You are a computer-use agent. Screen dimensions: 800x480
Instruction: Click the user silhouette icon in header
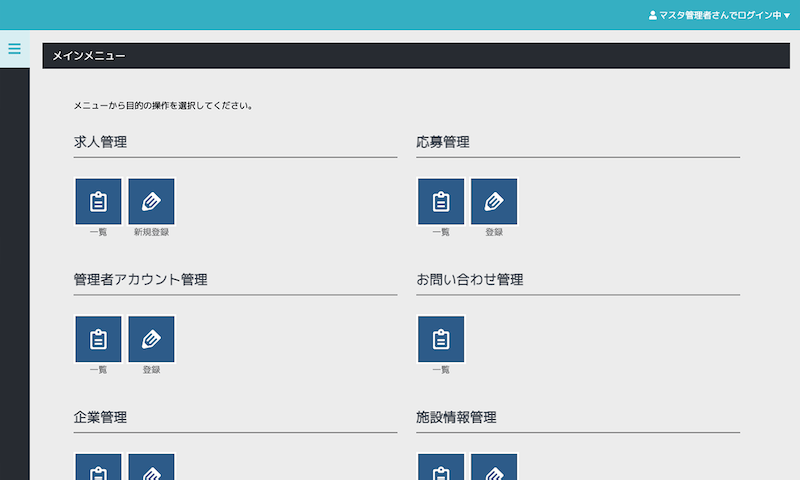click(653, 16)
